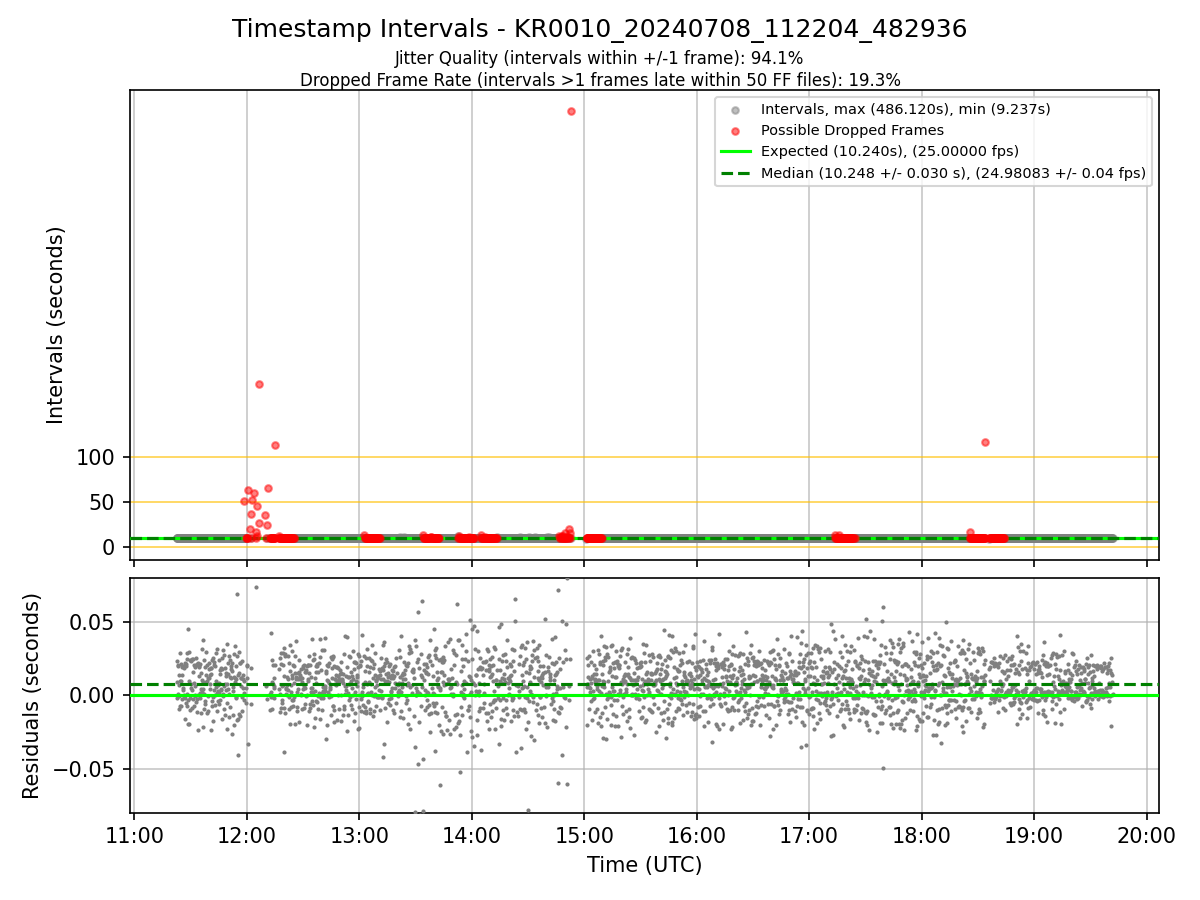Screen dimensions: 1200x900
Task: Click legend entry 'Intervals, max (486.120s), min (9.237s)'
Action: click(905, 109)
